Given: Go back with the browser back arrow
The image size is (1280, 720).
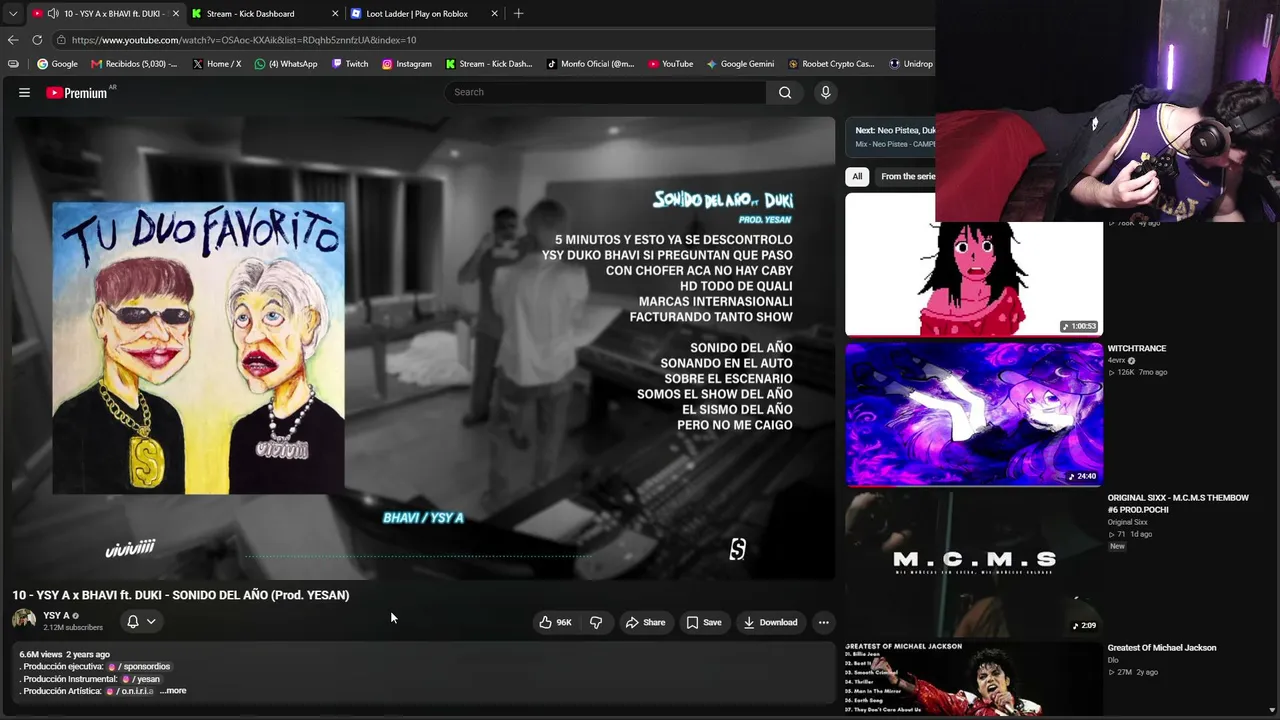Looking at the screenshot, I should (x=13, y=40).
